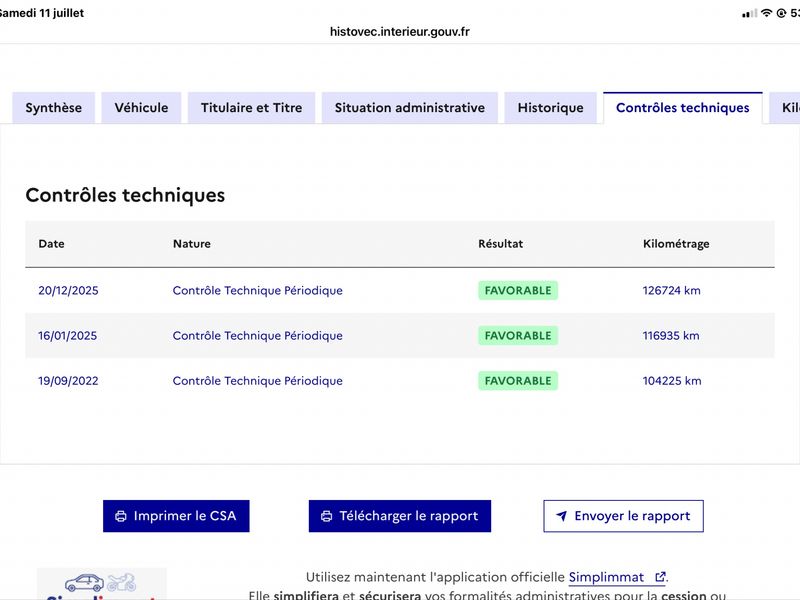Click the printer icon in Télécharger le rapport
The height and width of the screenshot is (600, 800).
pos(327,516)
